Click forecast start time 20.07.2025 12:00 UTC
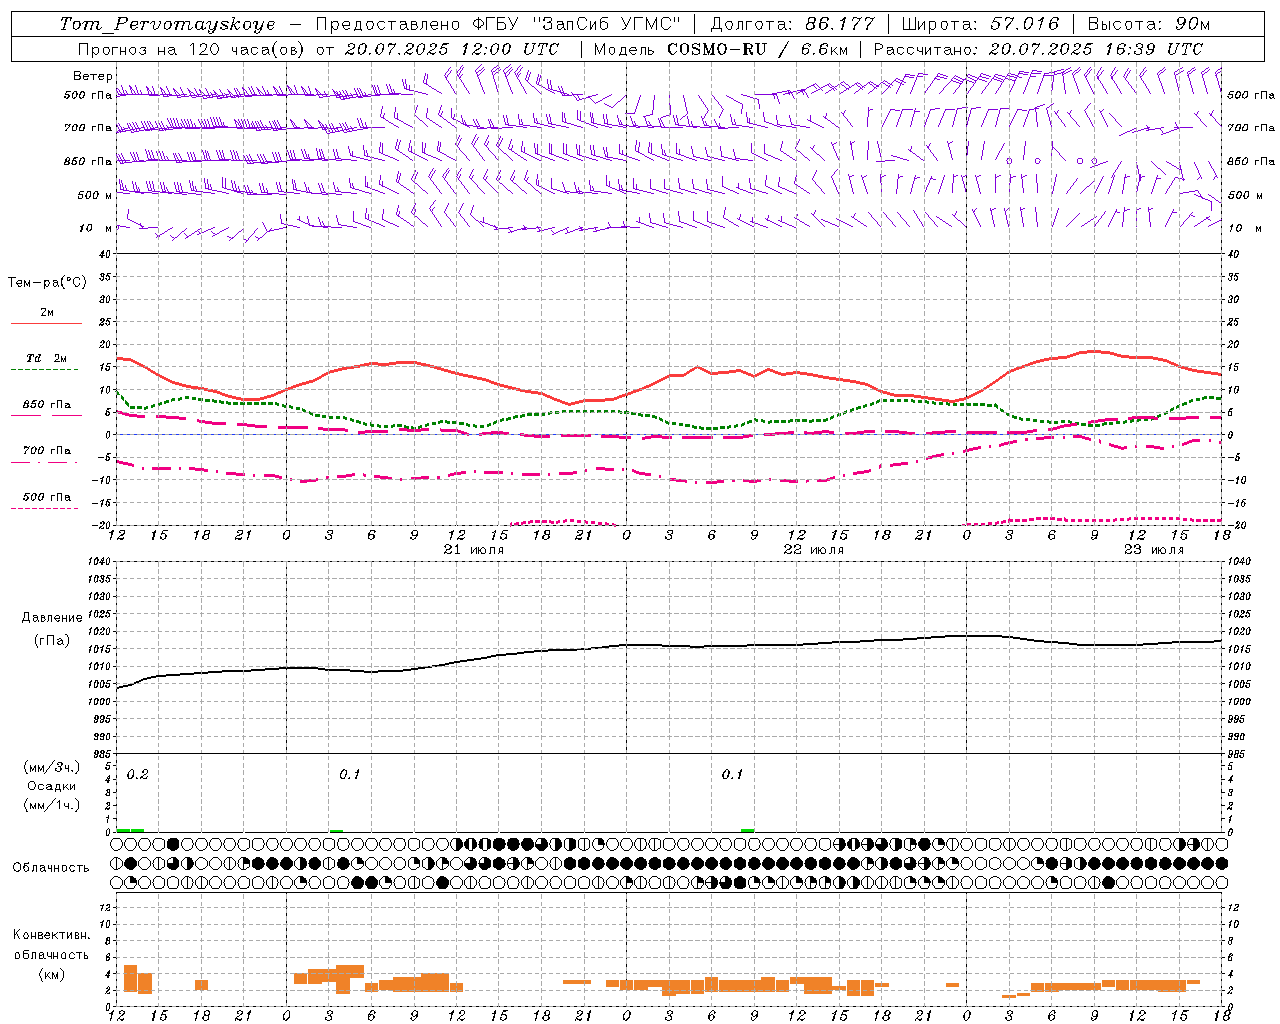 pyautogui.click(x=452, y=49)
